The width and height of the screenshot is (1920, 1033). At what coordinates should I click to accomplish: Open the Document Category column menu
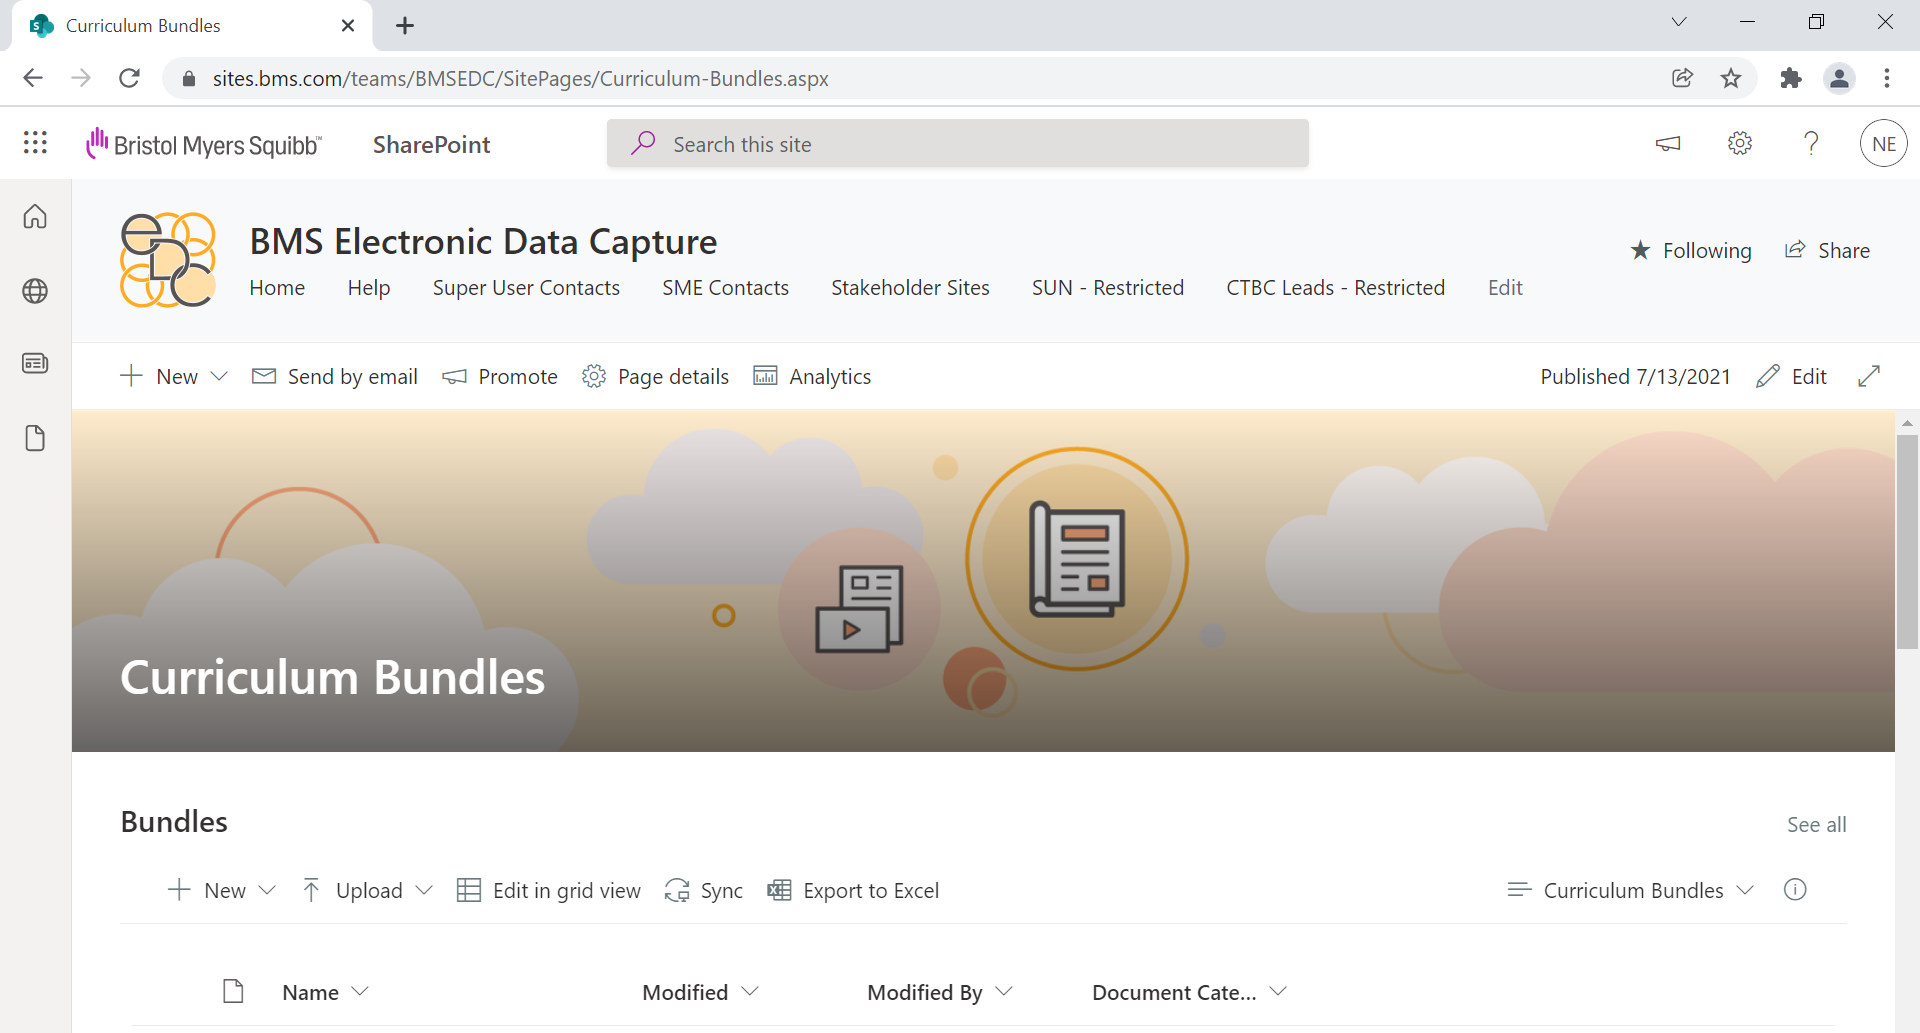click(x=1190, y=992)
